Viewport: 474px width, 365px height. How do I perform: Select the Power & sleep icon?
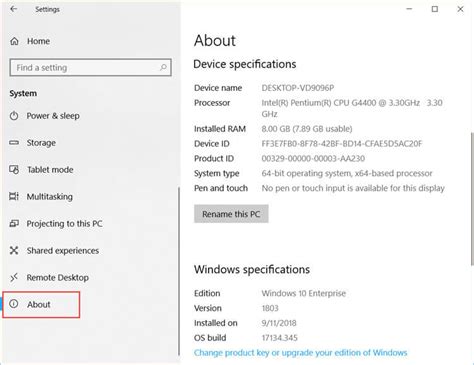(14, 116)
